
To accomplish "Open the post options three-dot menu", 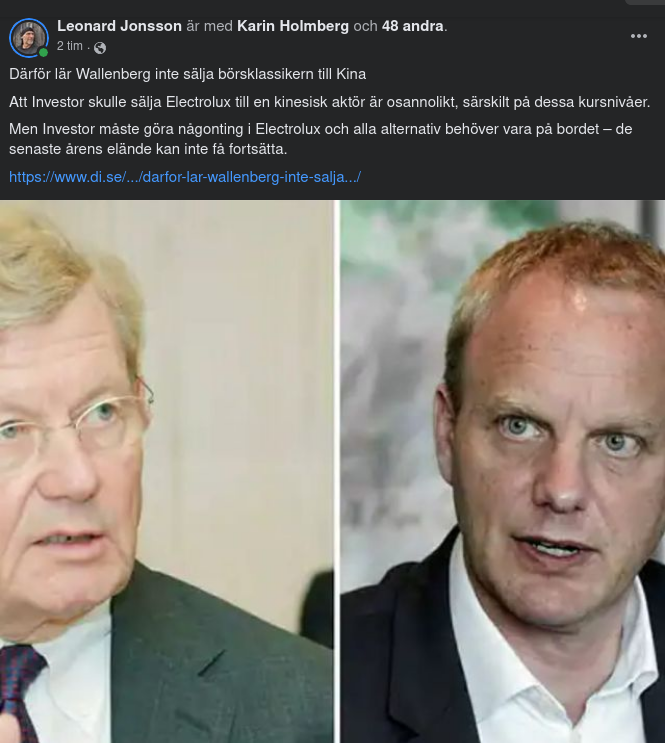I will tap(638, 36).
